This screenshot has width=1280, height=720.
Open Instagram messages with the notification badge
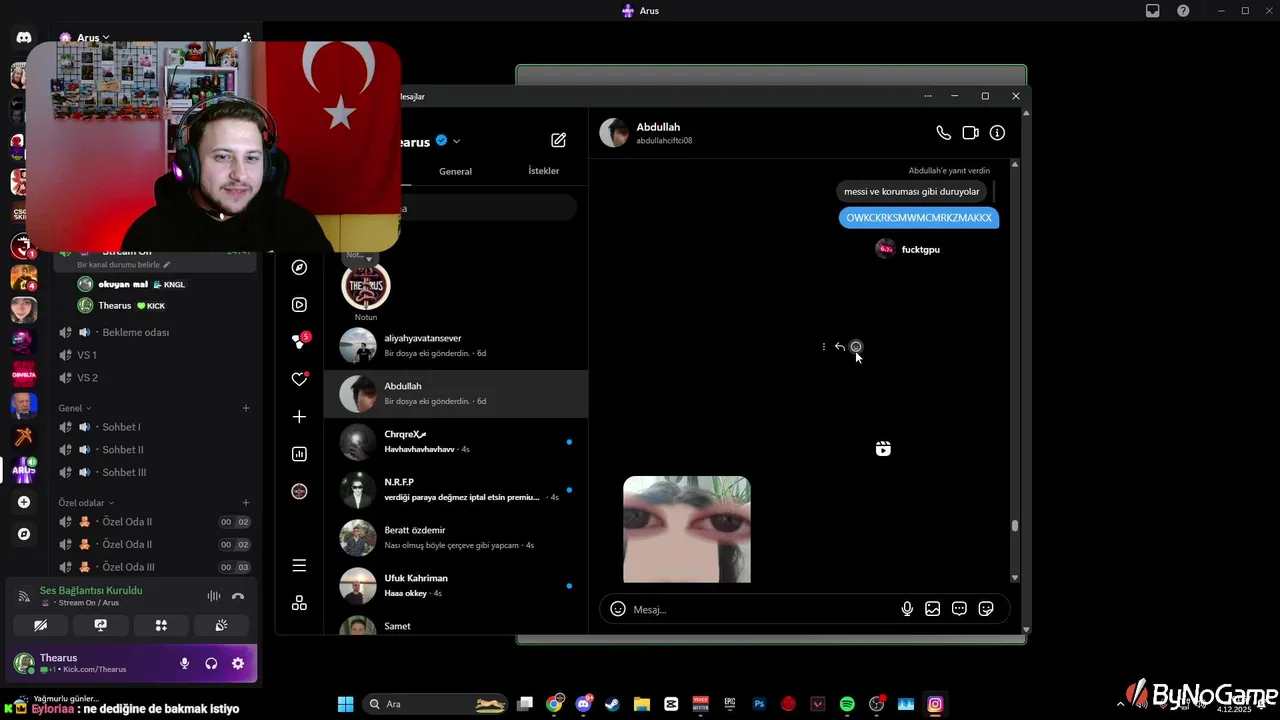tap(300, 341)
